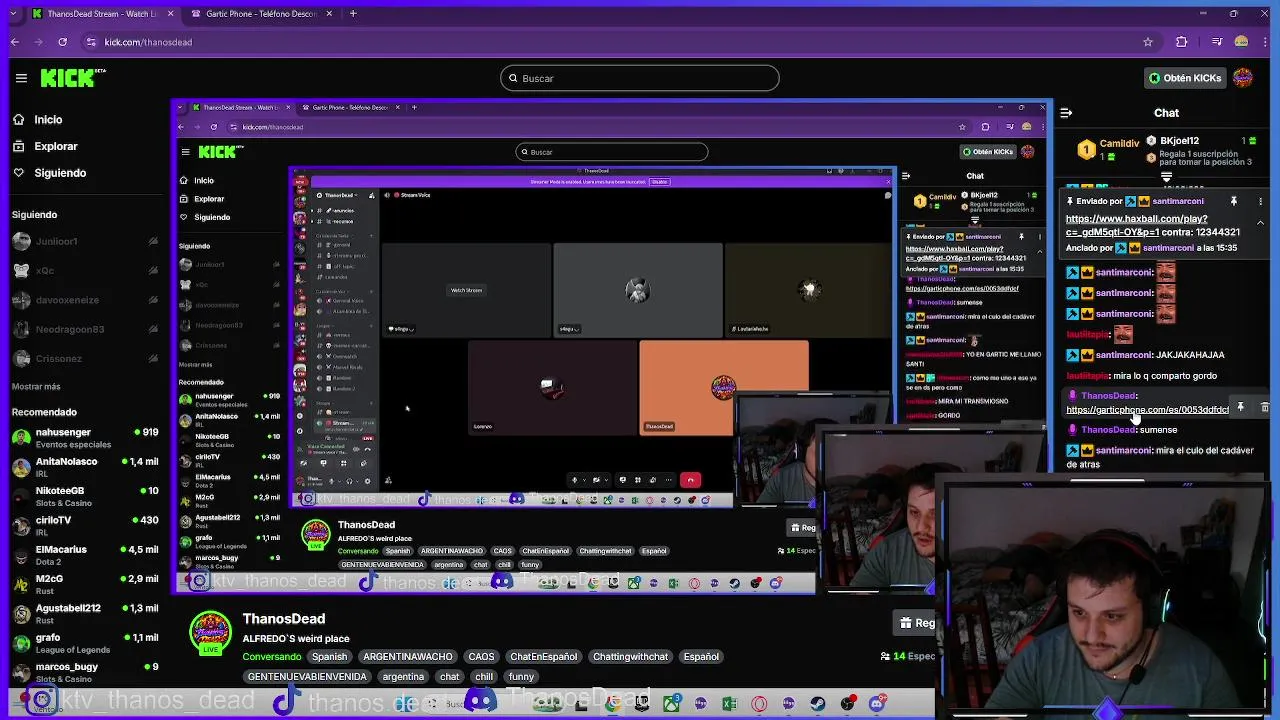Click santimarconi username in JAKJAKAHAJAA message
The height and width of the screenshot is (720, 1280).
pyautogui.click(x=1123, y=355)
